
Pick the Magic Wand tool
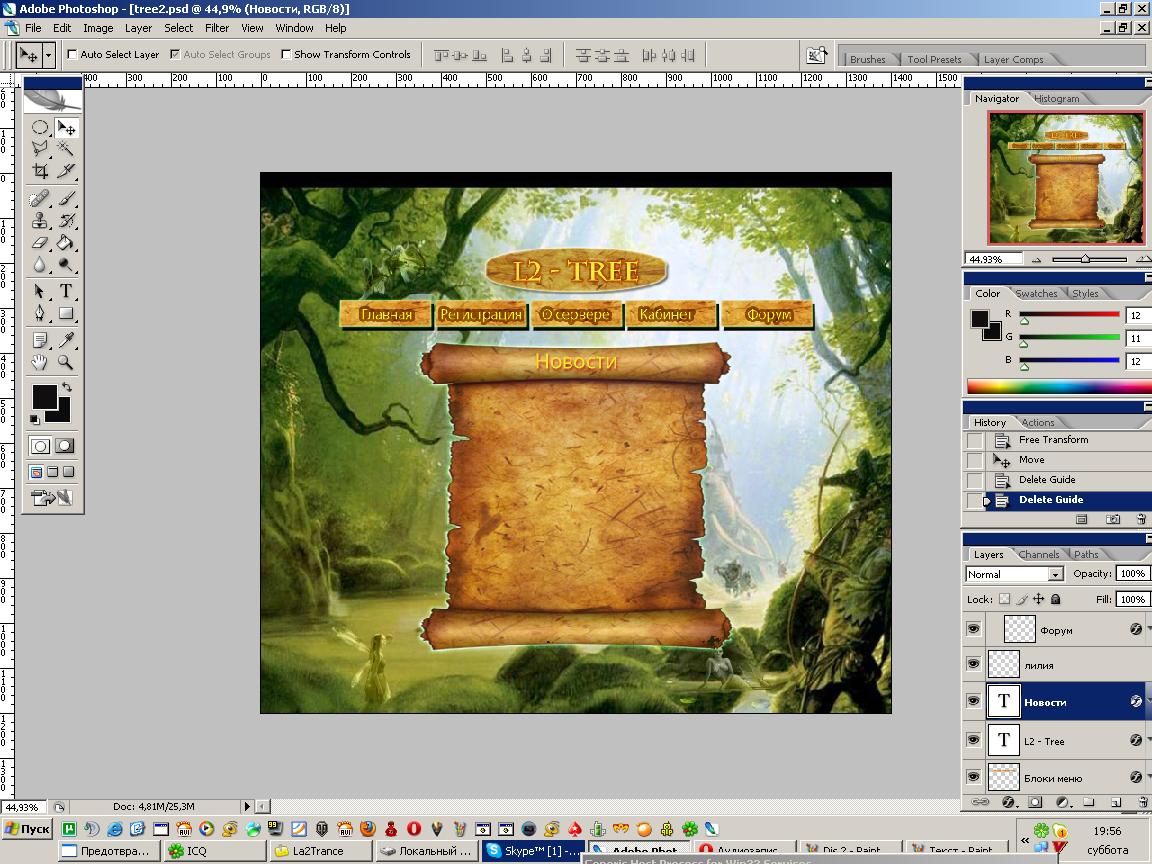[66, 149]
